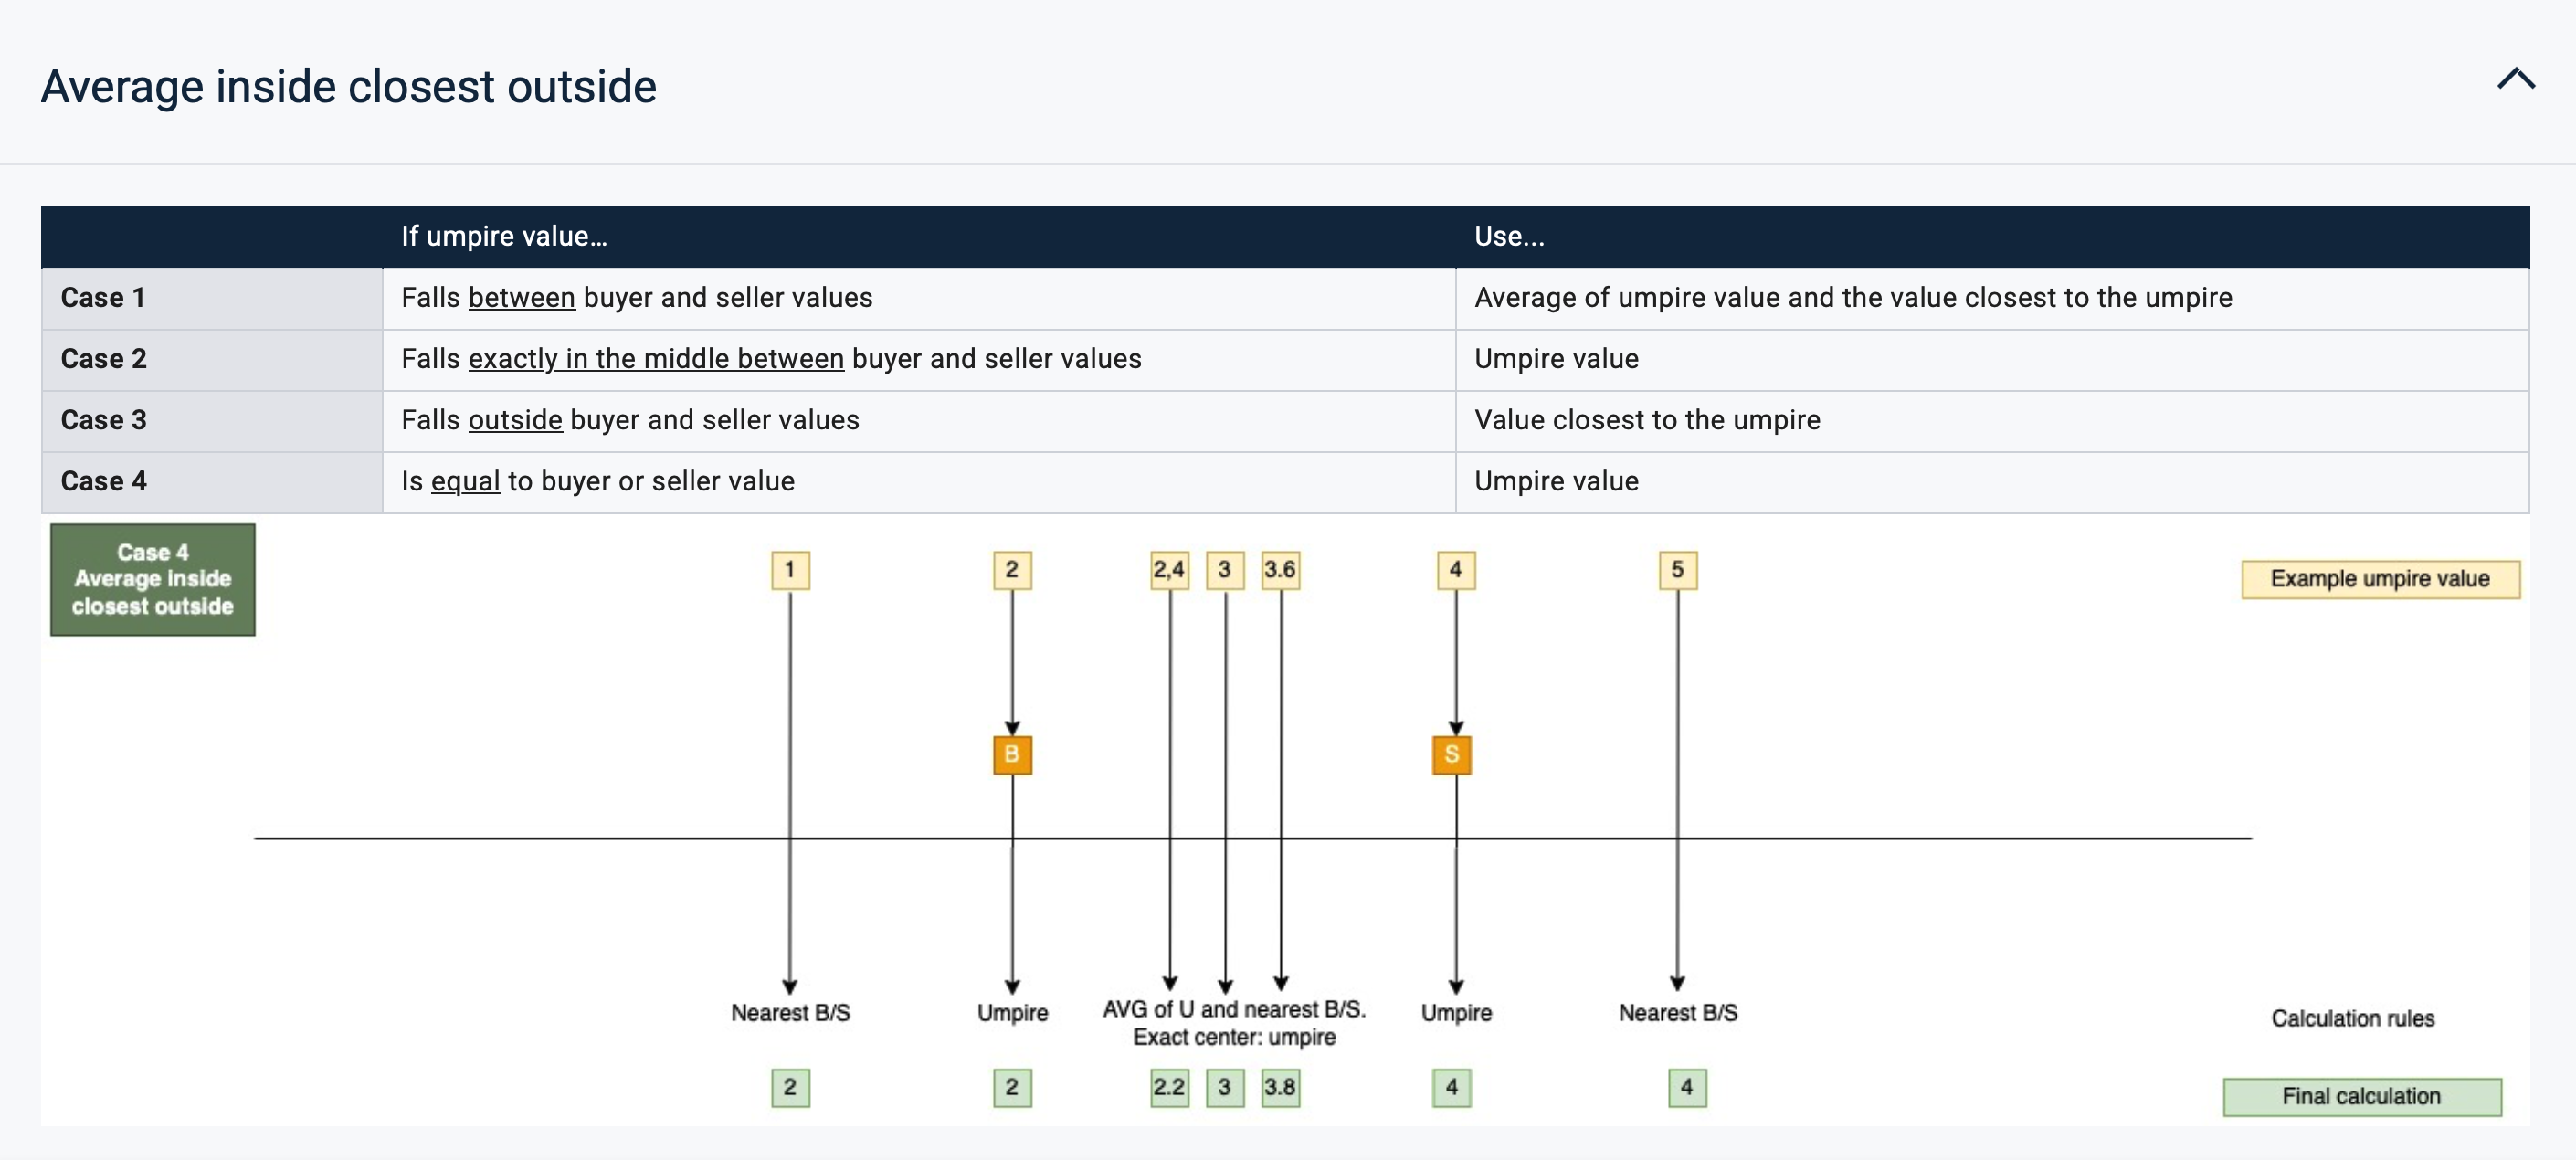Select the Case 2 row label
Image resolution: width=2576 pixels, height=1160 pixels.
point(104,359)
